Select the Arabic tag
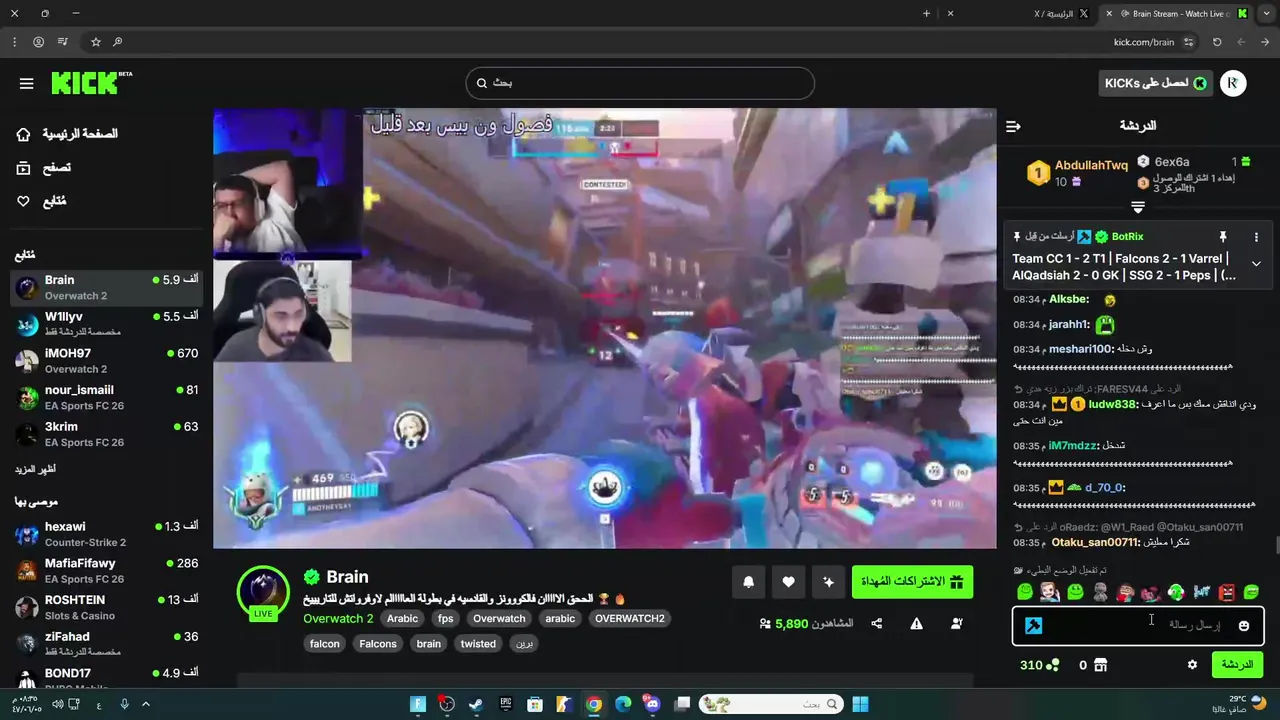This screenshot has width=1280, height=720. pos(402,618)
